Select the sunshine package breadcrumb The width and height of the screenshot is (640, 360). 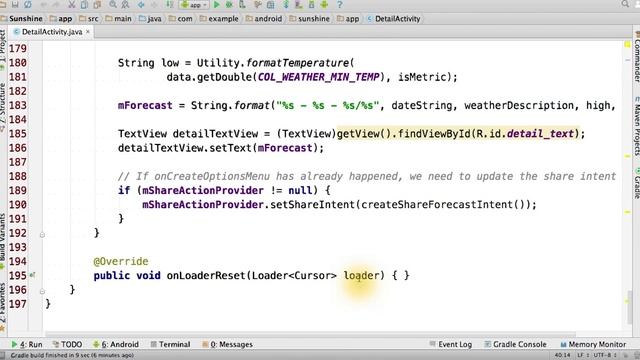click(x=309, y=19)
